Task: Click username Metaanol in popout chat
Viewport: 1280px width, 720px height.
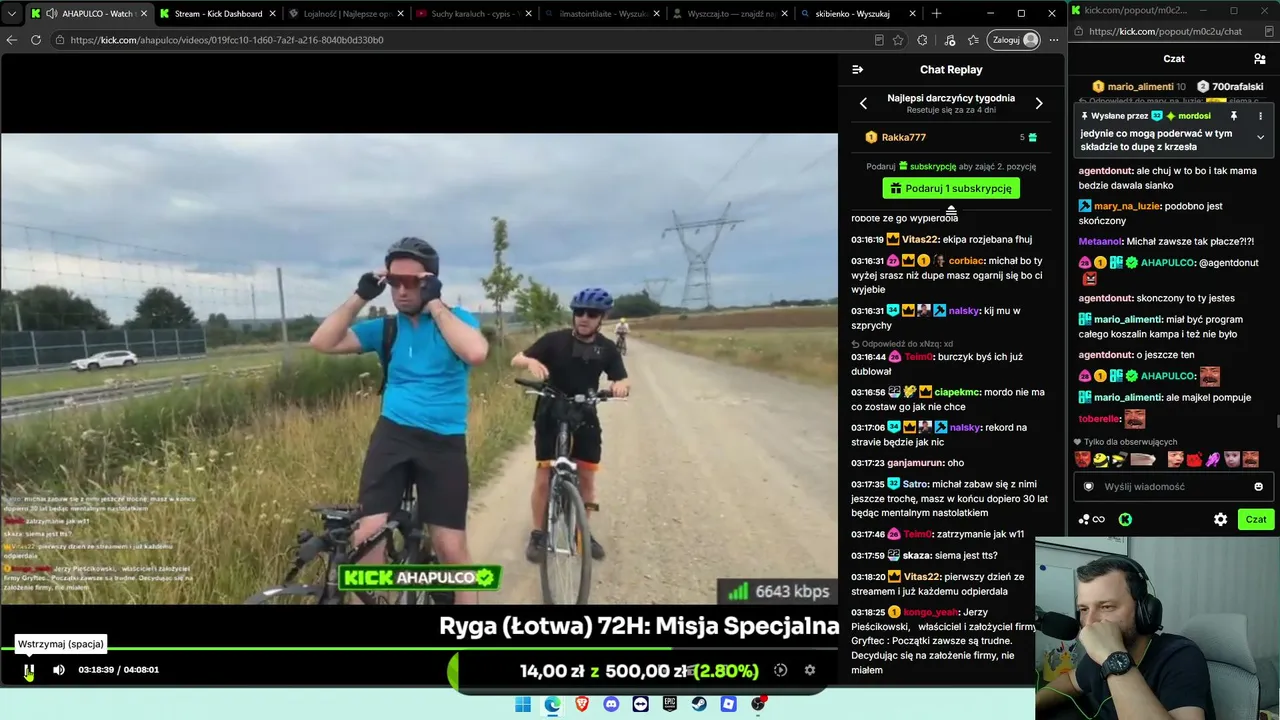Action: click(x=1100, y=241)
